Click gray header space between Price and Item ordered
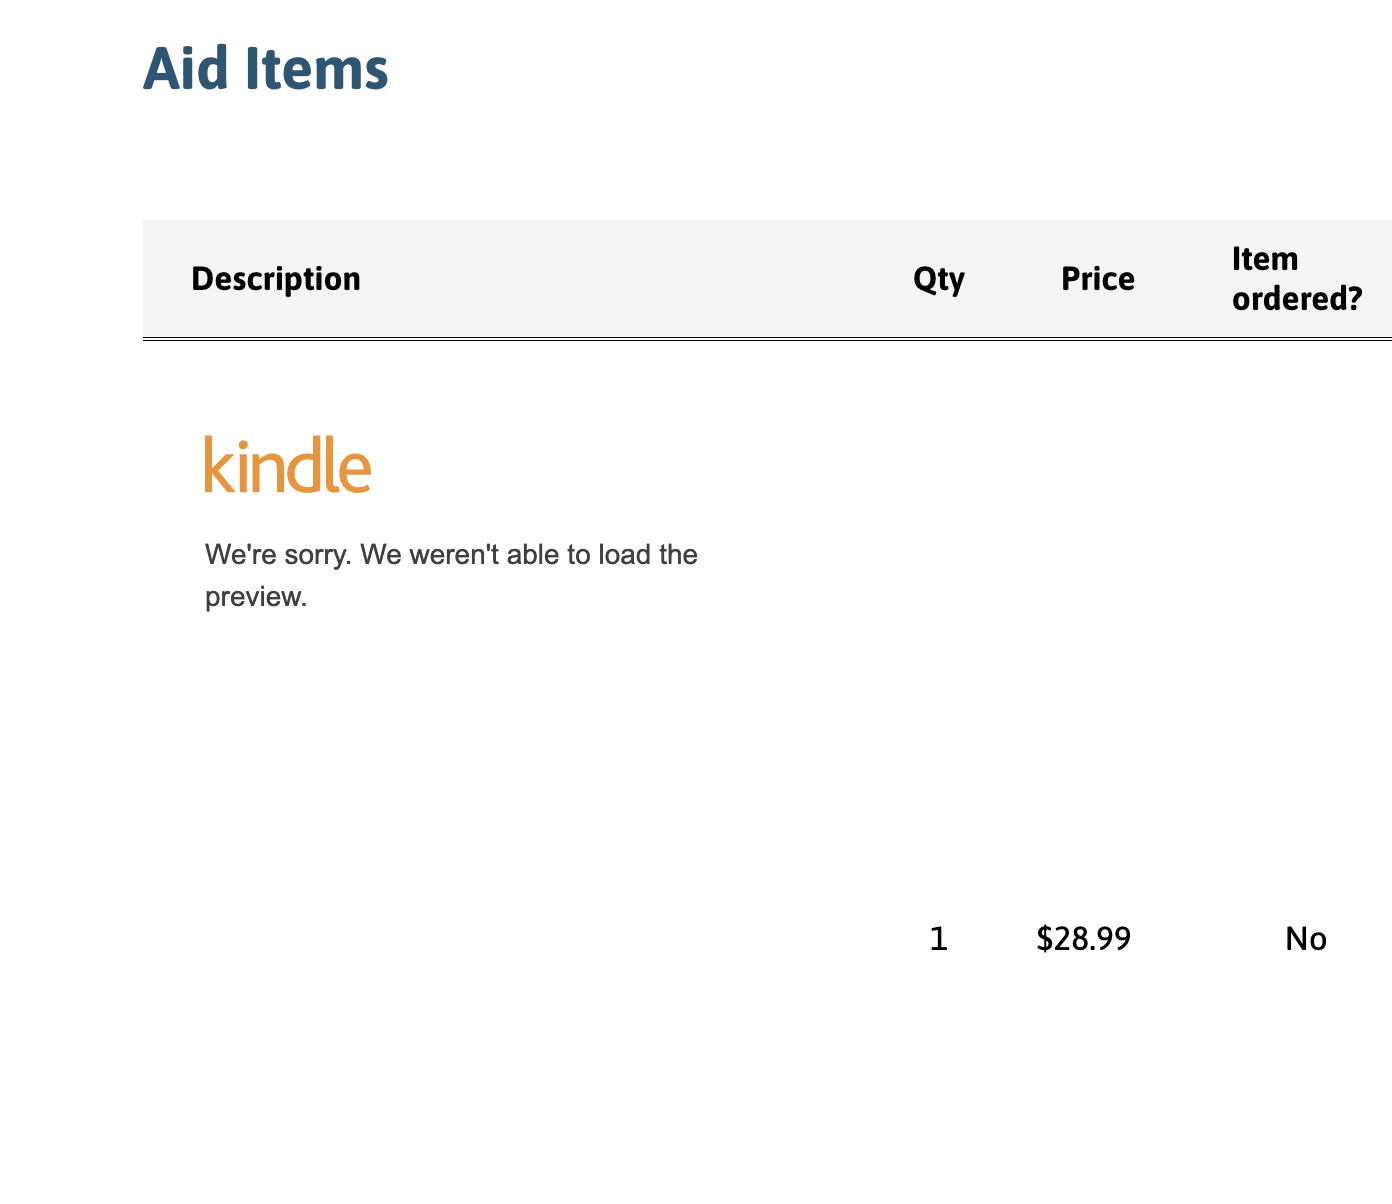The height and width of the screenshot is (1204, 1392). pos(1183,279)
